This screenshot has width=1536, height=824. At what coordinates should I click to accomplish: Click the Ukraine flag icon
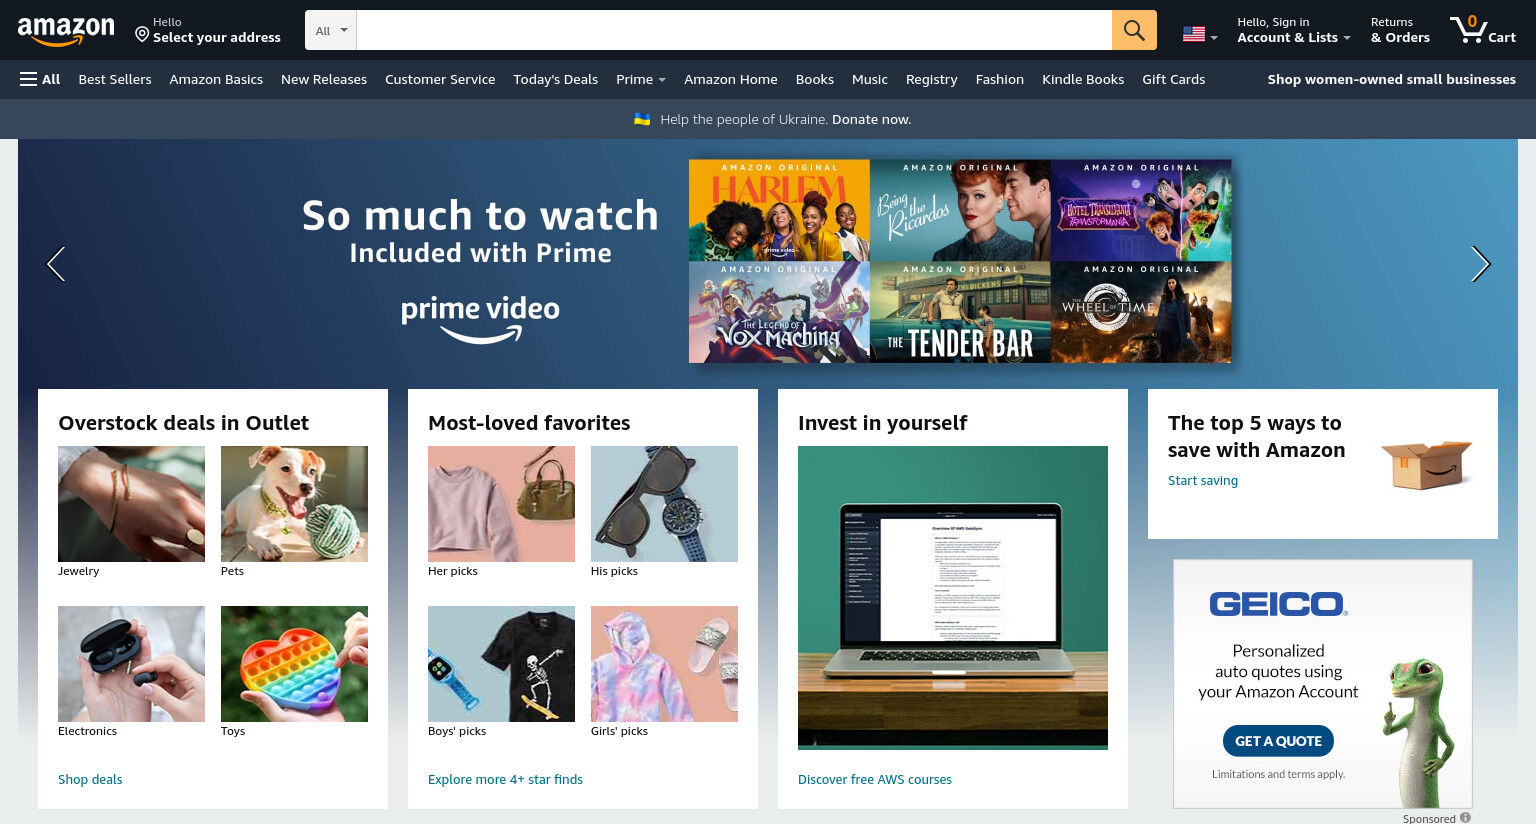(x=642, y=119)
